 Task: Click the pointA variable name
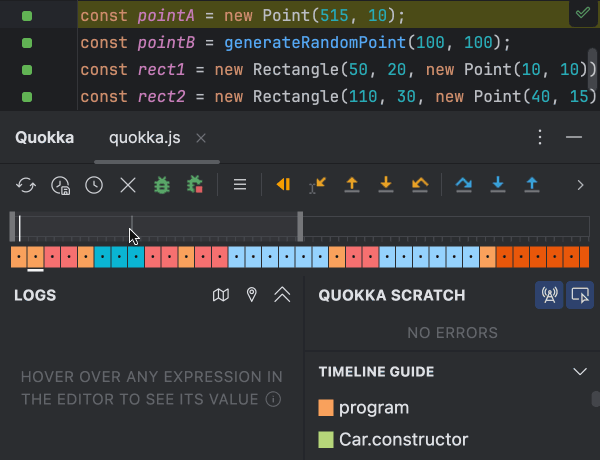(x=166, y=16)
